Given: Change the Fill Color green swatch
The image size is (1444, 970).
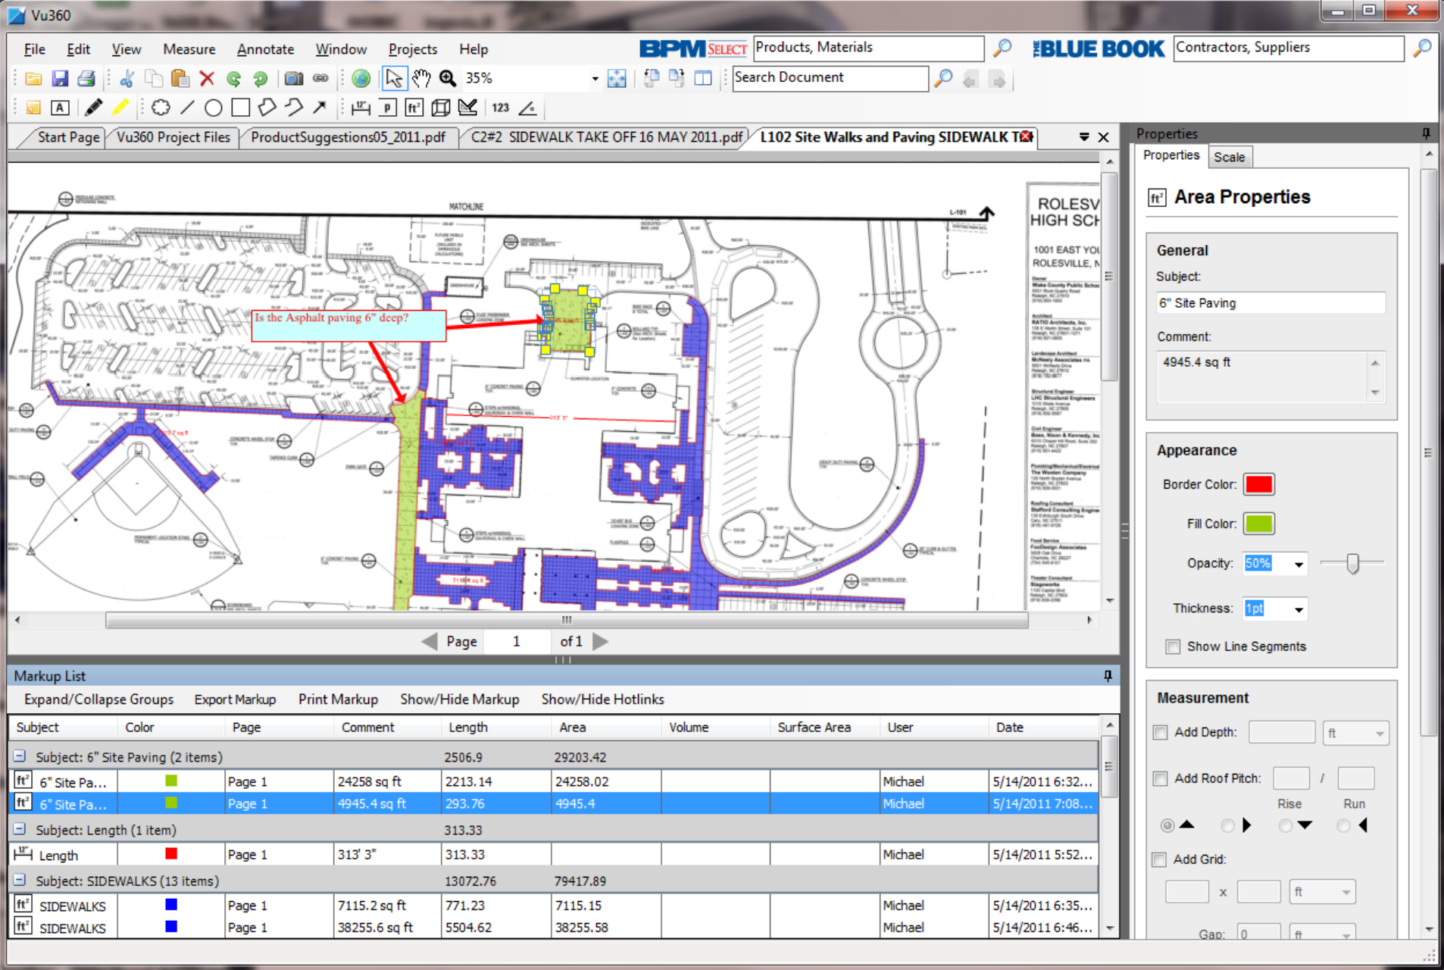Looking at the screenshot, I should (1259, 523).
